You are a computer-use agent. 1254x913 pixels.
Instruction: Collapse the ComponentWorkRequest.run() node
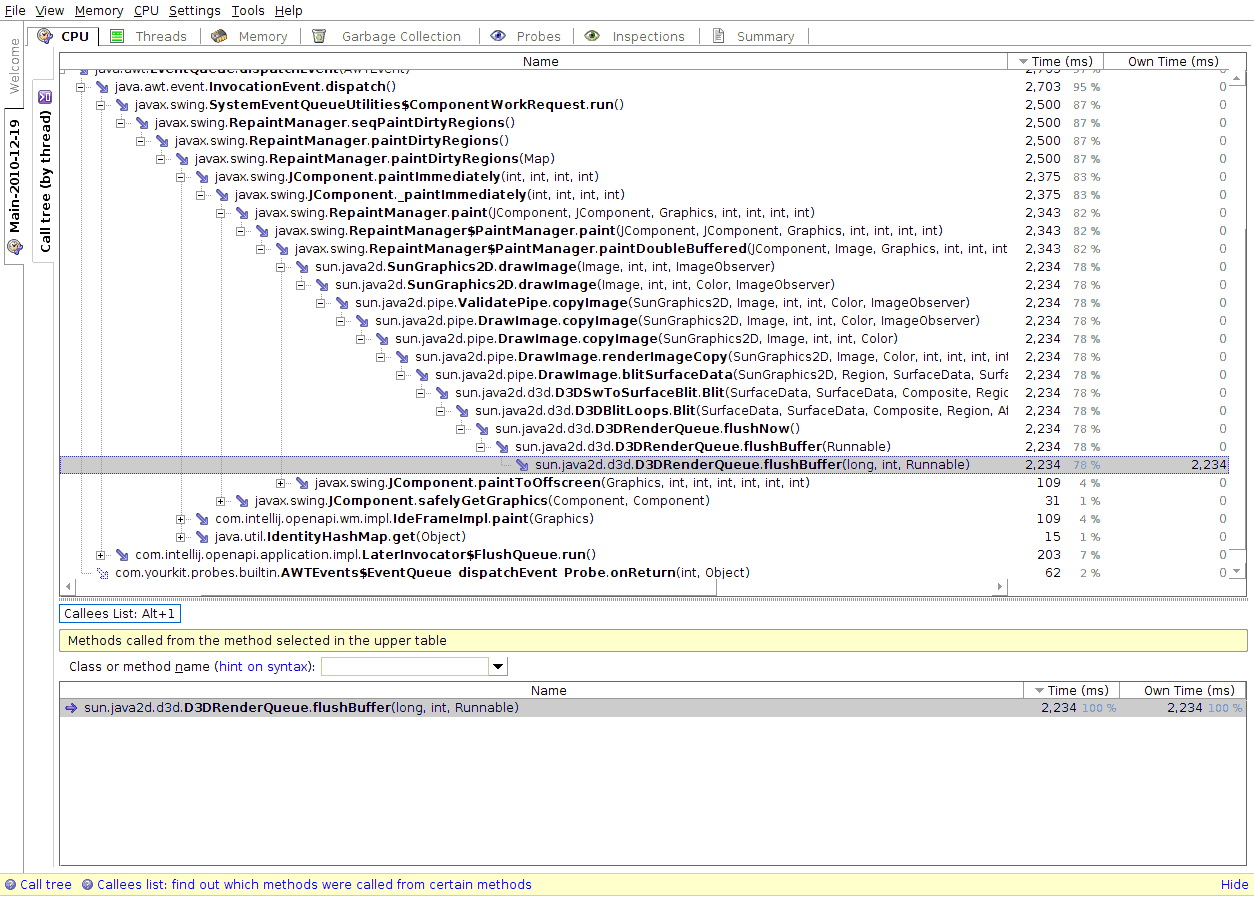(101, 105)
